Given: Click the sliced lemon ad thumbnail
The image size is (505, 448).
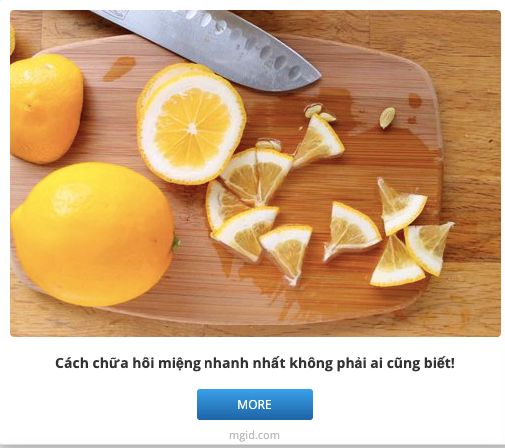Looking at the screenshot, I should pos(255,173).
